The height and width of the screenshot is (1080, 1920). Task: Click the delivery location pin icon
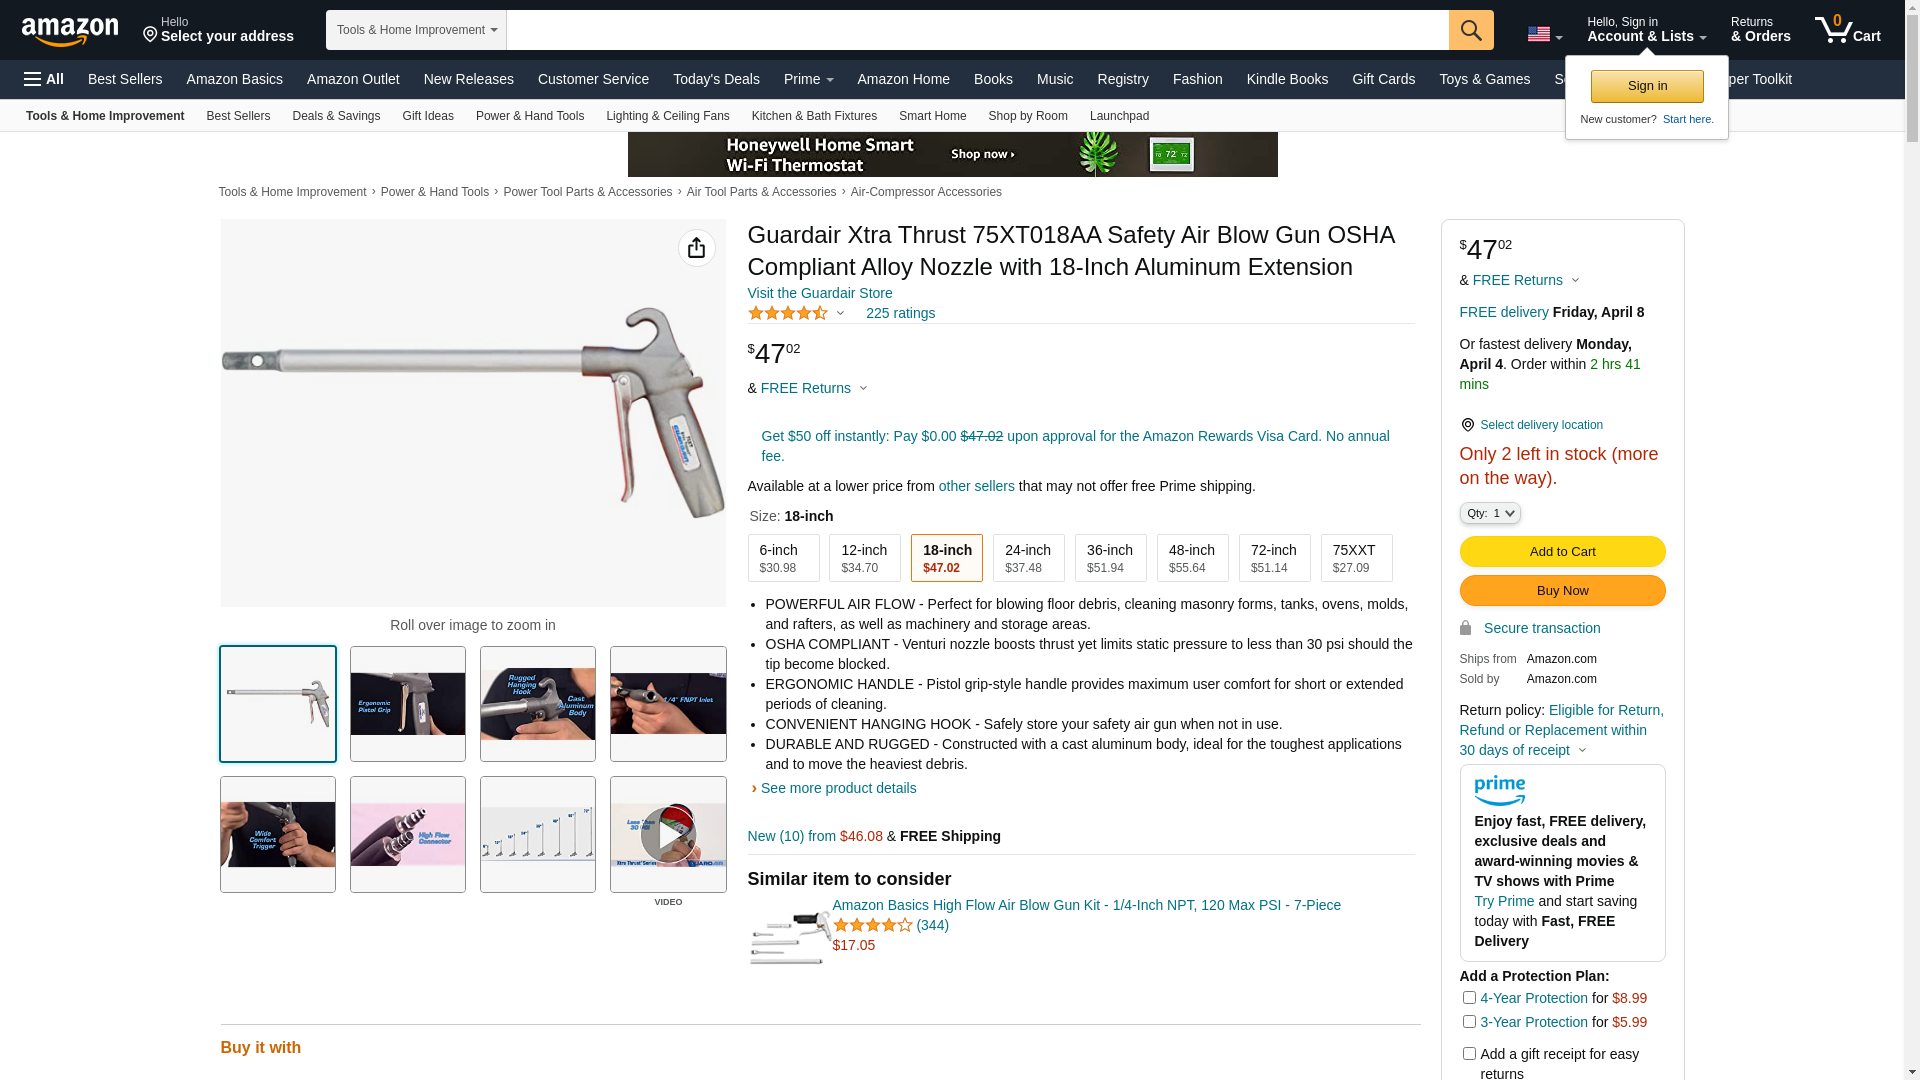pos(1467,425)
